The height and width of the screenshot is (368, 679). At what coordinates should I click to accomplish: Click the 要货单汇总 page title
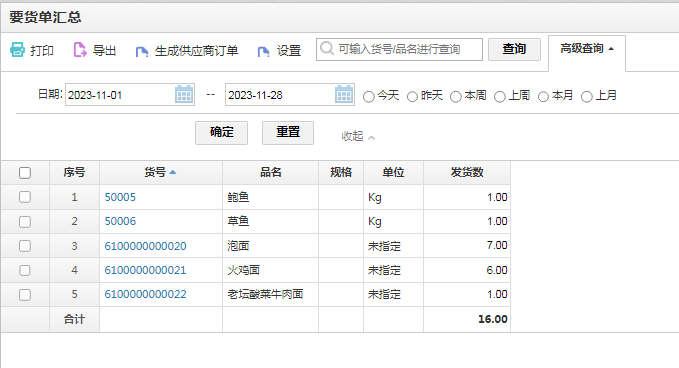(45, 17)
